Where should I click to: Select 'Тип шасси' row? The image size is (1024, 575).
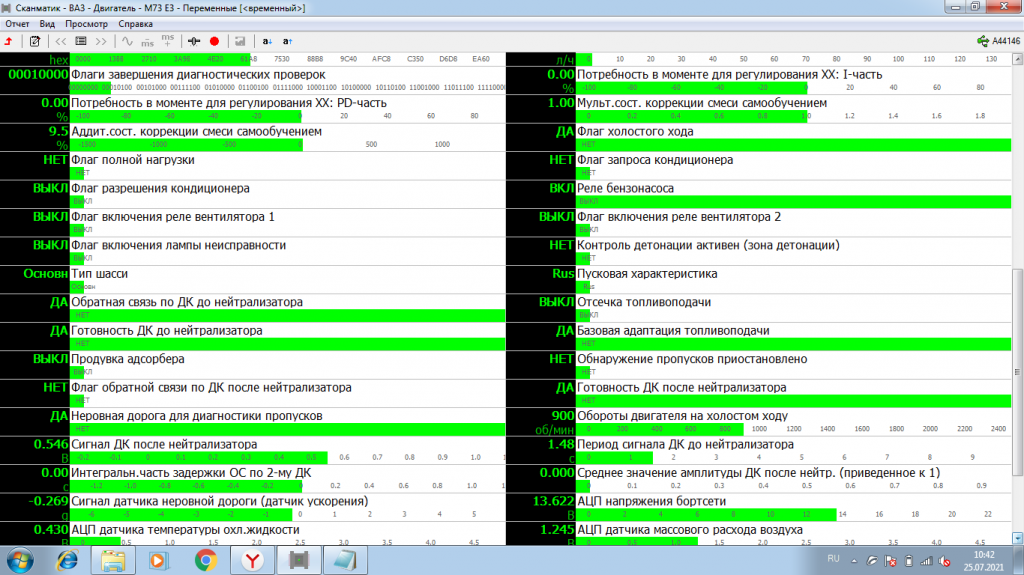(253, 280)
